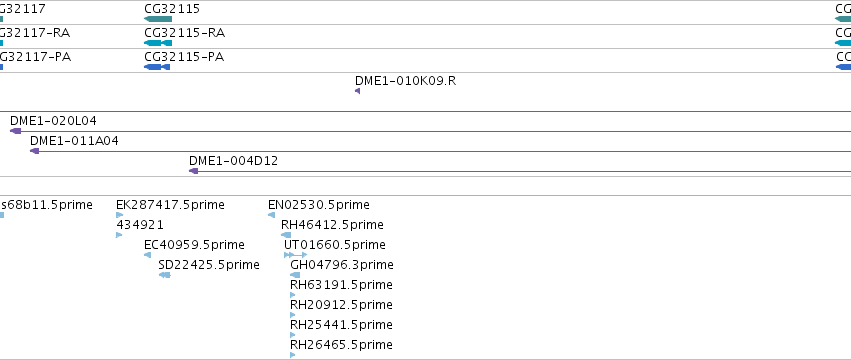This screenshot has width=851, height=360.
Task: Click the CG32115-PA protein glyph
Action: [157, 67]
